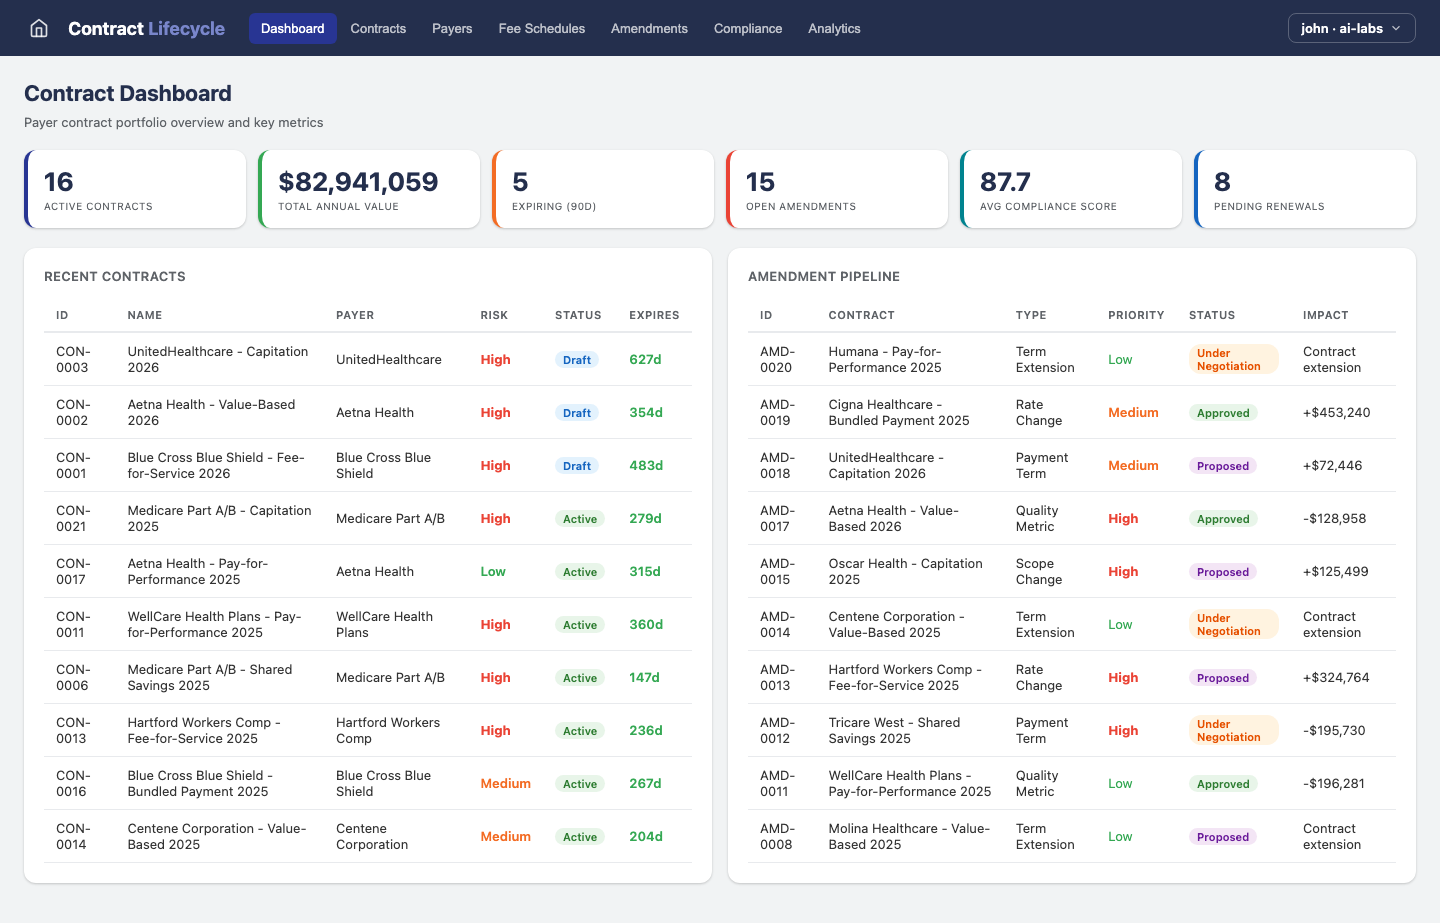1440x923 pixels.
Task: Click the Pending Renewals metric card
Action: pyautogui.click(x=1305, y=188)
